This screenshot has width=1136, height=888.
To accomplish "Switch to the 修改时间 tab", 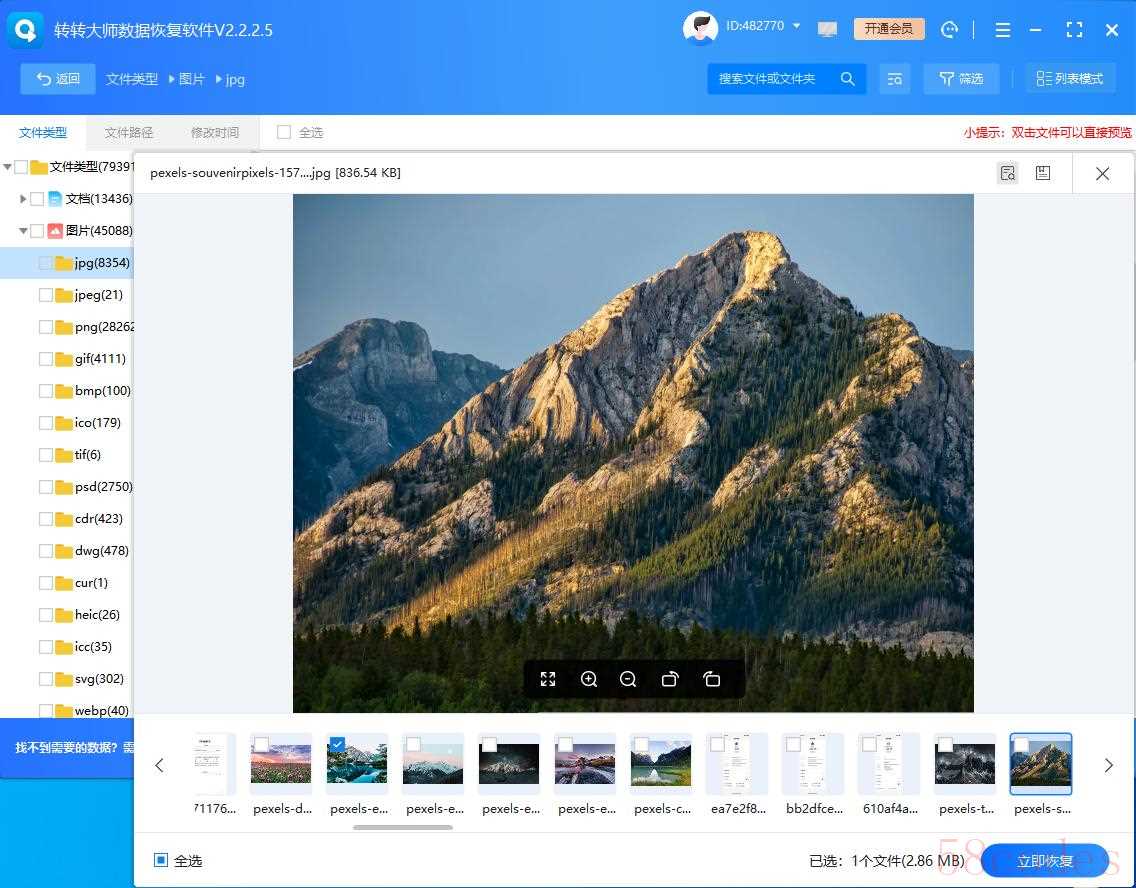I will tap(215, 133).
